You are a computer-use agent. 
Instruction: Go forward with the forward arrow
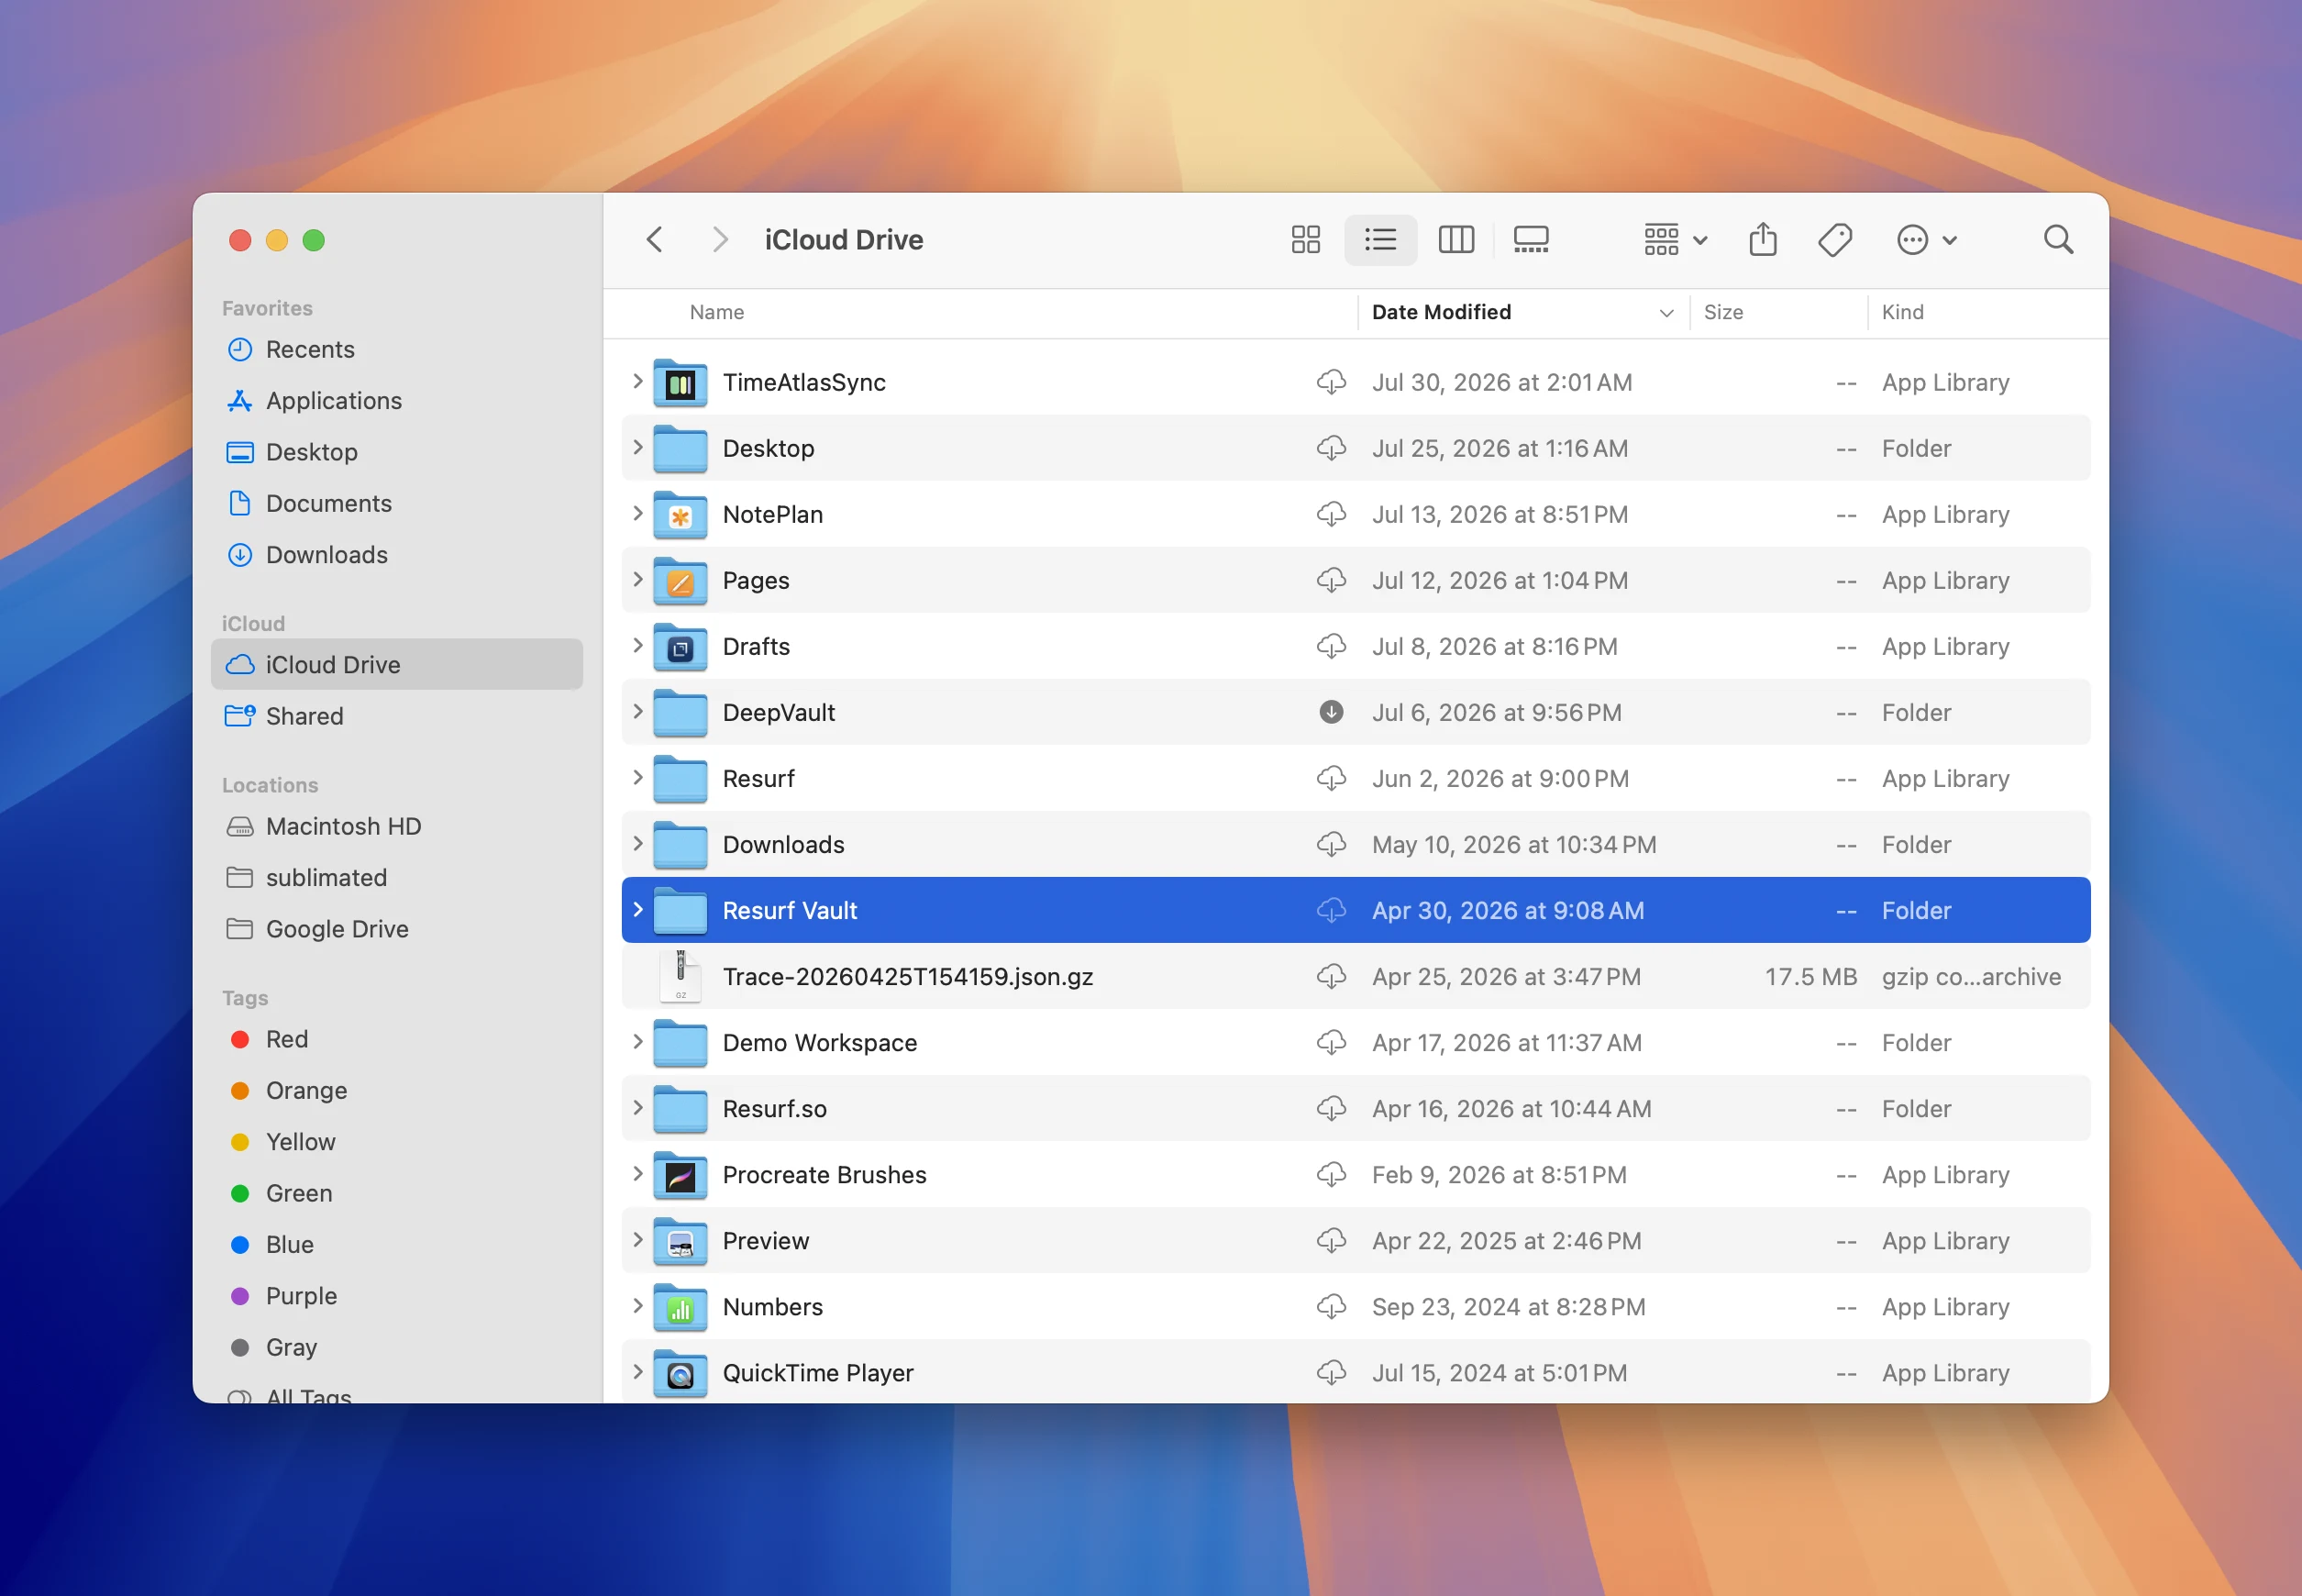tap(719, 240)
